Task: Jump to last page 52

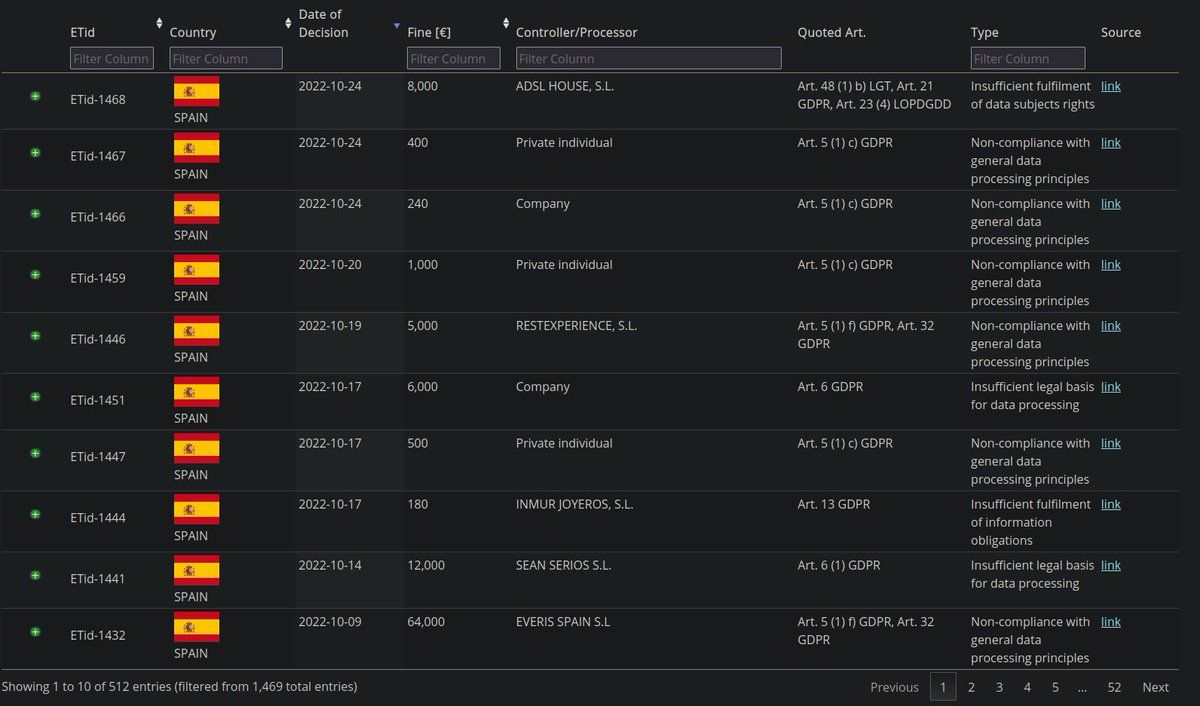Action: pyautogui.click(x=1114, y=687)
